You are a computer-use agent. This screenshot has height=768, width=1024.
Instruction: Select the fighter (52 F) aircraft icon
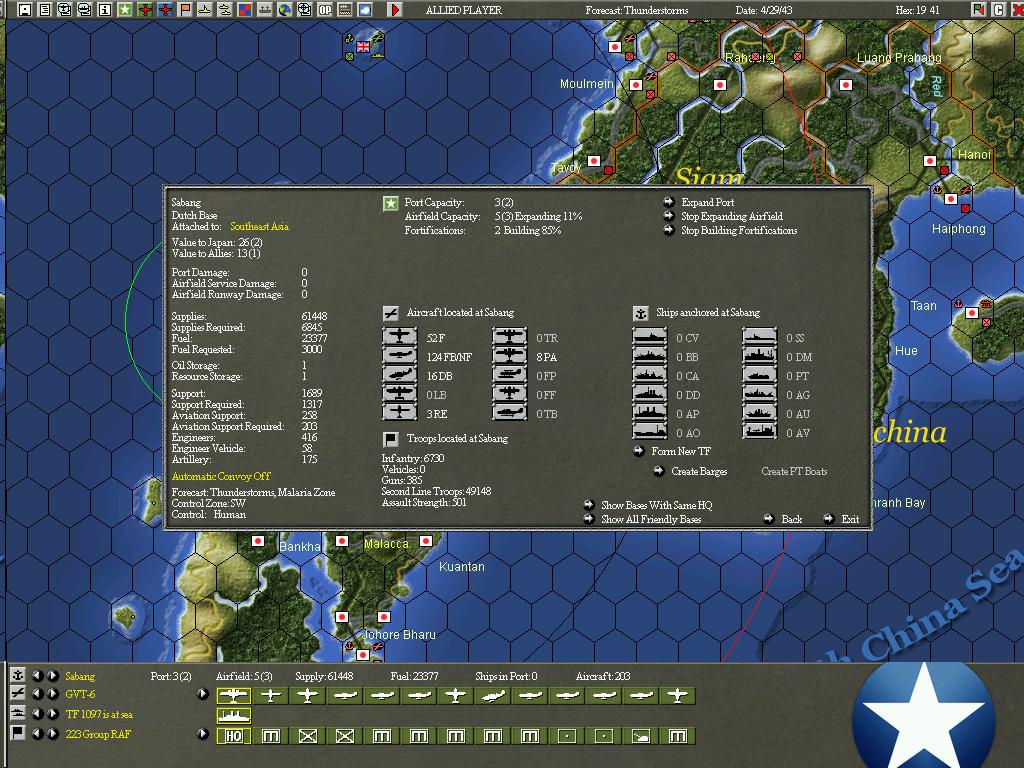(x=399, y=337)
